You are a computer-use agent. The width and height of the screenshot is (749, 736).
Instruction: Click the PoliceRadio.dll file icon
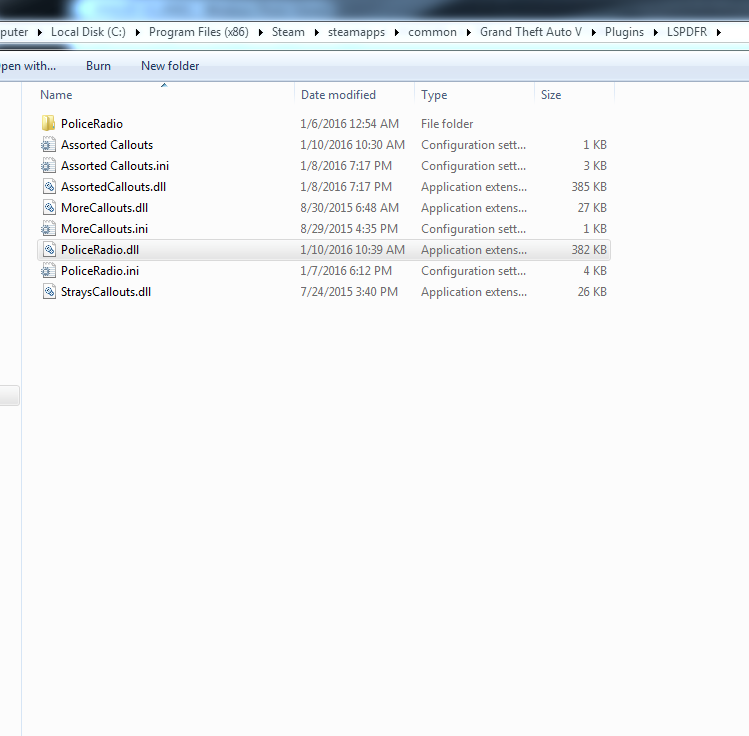tap(48, 249)
